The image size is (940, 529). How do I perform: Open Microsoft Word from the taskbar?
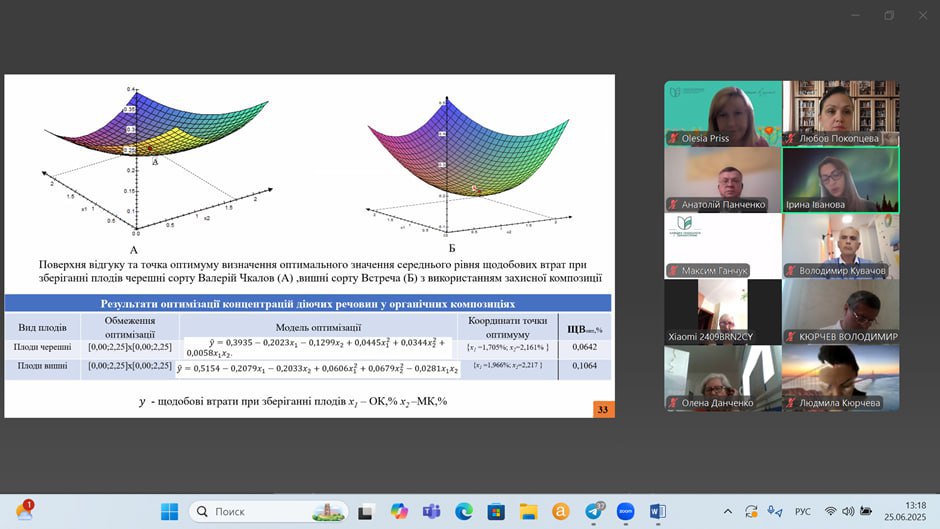pyautogui.click(x=658, y=512)
